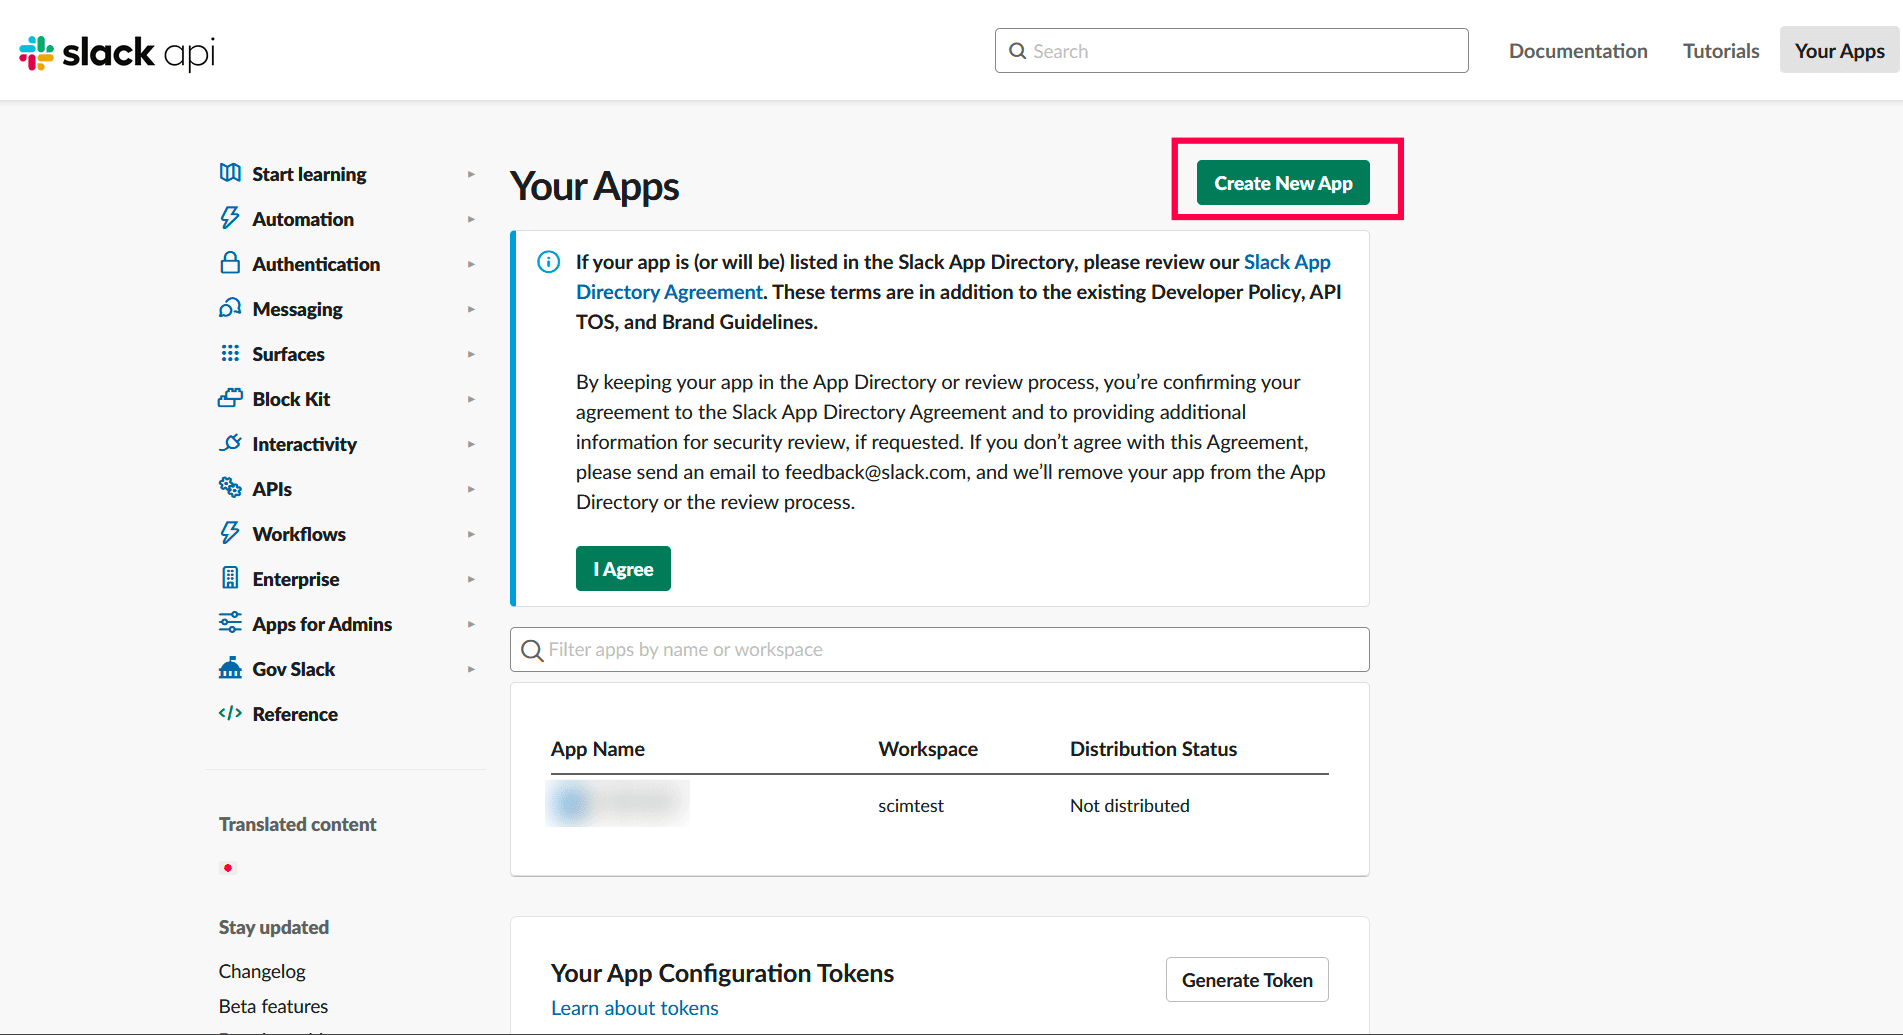This screenshot has width=1903, height=1035.
Task: Open the Learn about tokens link
Action: tap(635, 1008)
